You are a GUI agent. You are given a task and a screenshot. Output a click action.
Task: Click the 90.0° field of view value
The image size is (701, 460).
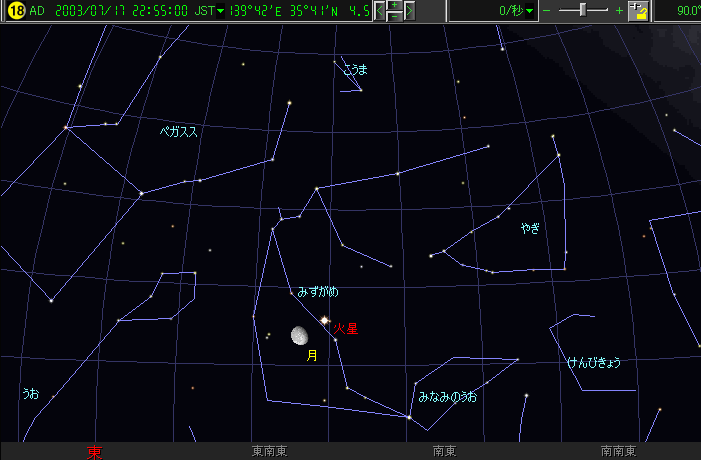point(688,11)
